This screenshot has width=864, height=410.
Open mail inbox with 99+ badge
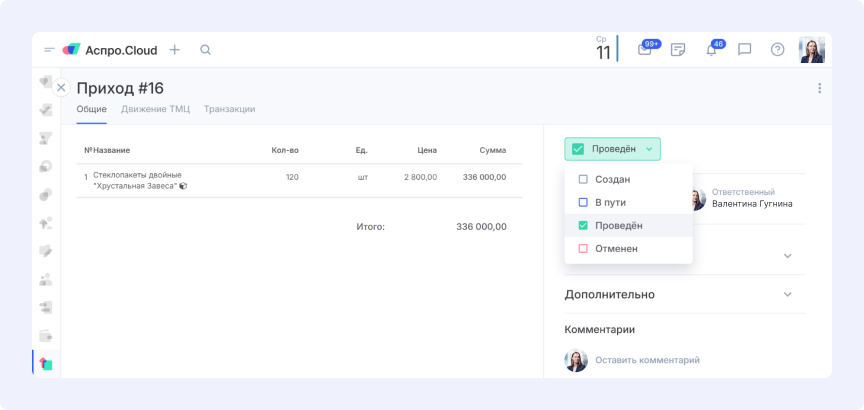pyautogui.click(x=645, y=50)
